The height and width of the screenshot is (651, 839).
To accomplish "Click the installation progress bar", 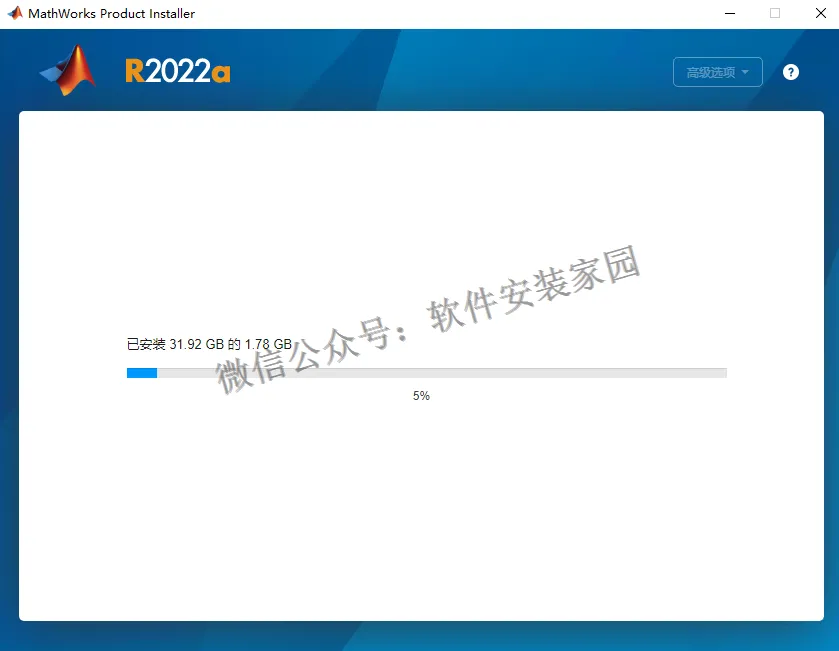I will (426, 373).
